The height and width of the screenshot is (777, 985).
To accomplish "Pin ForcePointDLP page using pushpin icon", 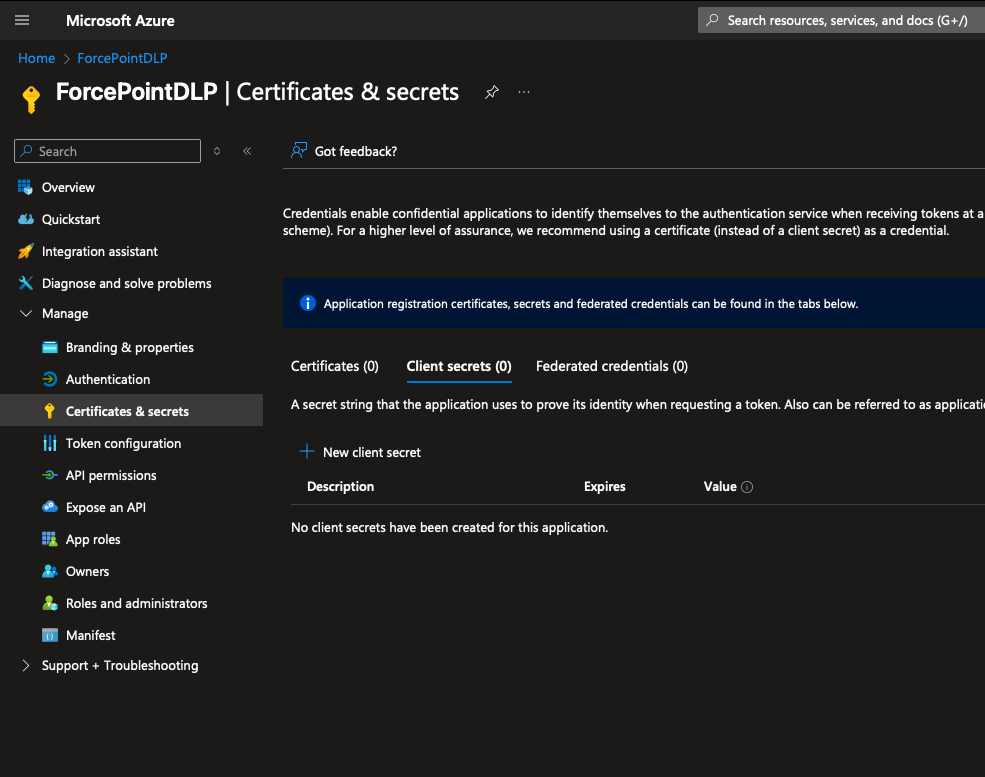I will [x=491, y=92].
